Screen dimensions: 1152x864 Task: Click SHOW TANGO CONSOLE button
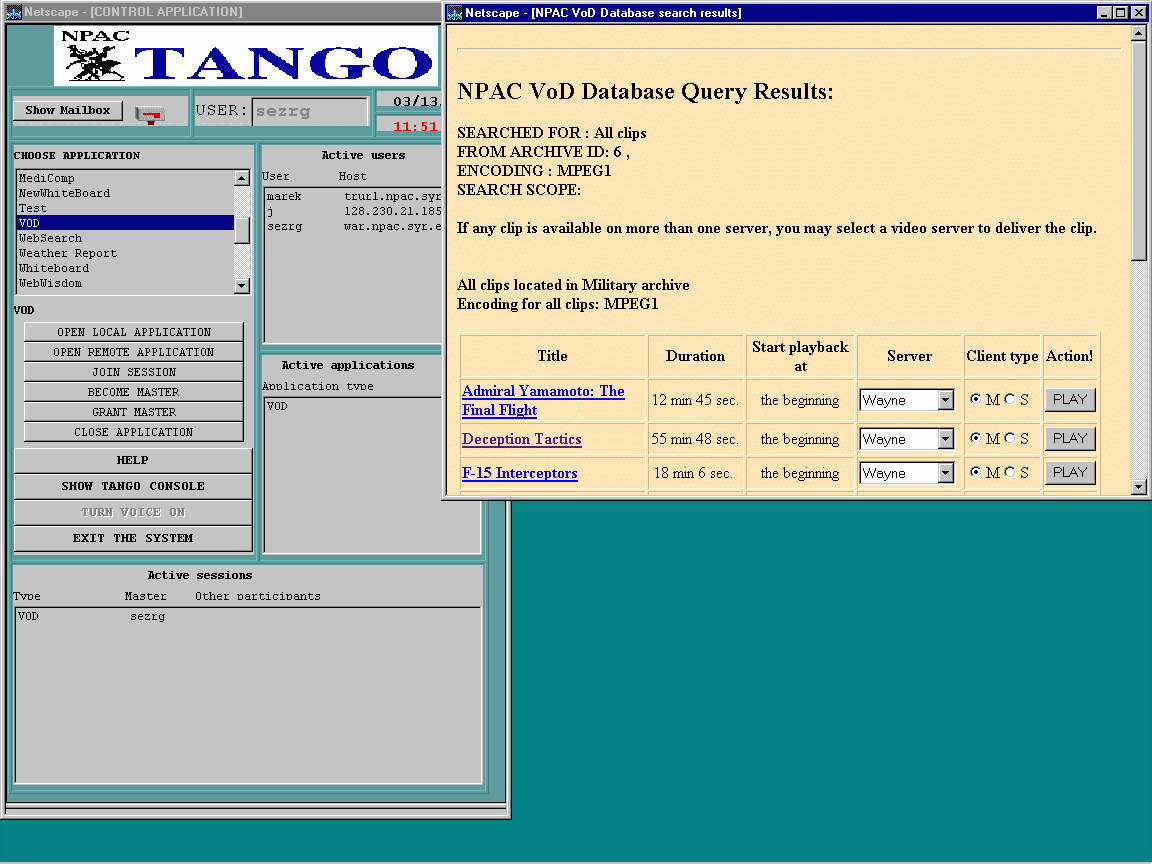click(x=133, y=486)
